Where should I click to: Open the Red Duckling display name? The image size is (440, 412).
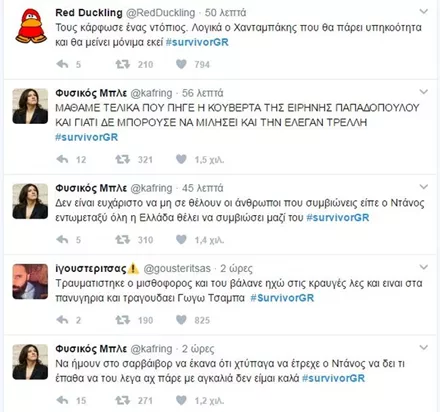pos(89,13)
